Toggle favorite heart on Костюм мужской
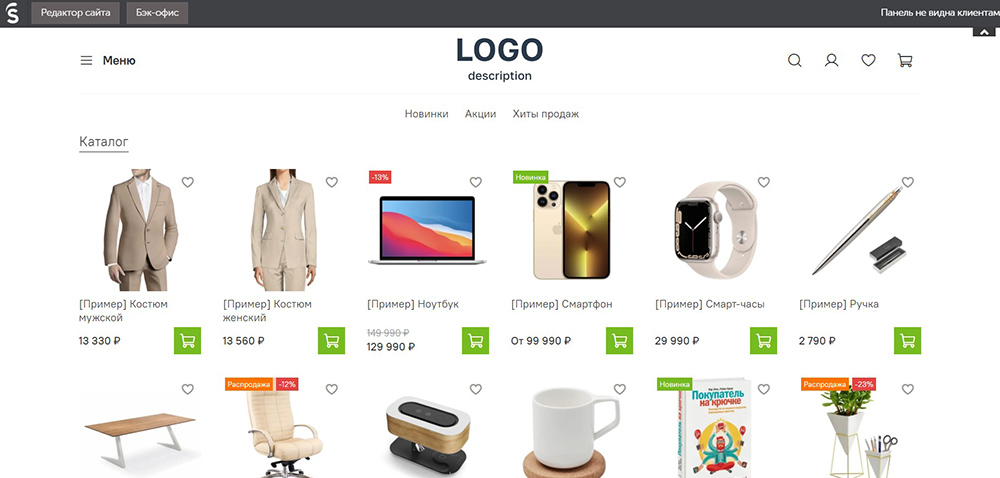1000x478 pixels. pyautogui.click(x=188, y=182)
